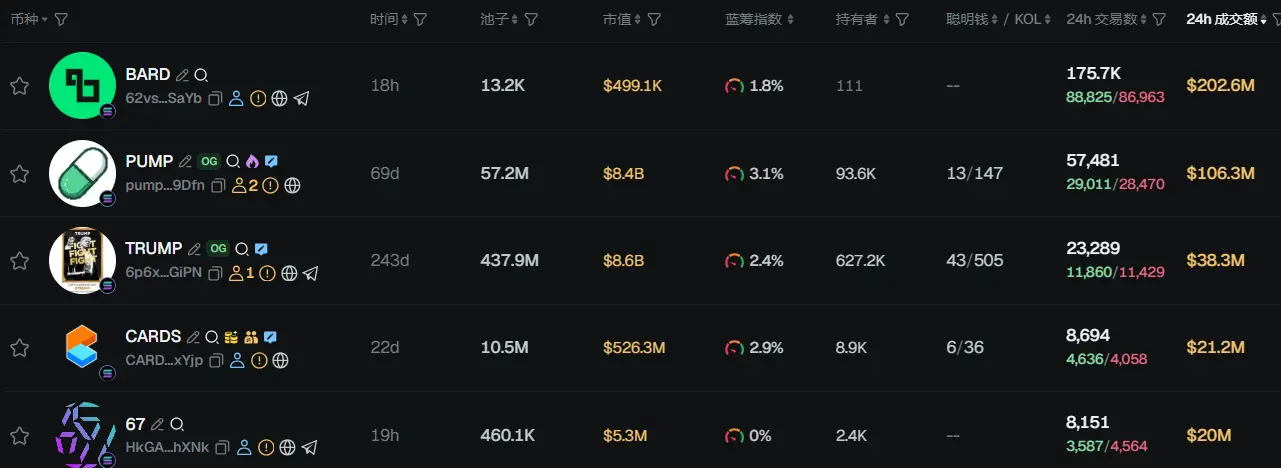
Task: Open the filter funnel on 市值 column
Action: (x=654, y=19)
